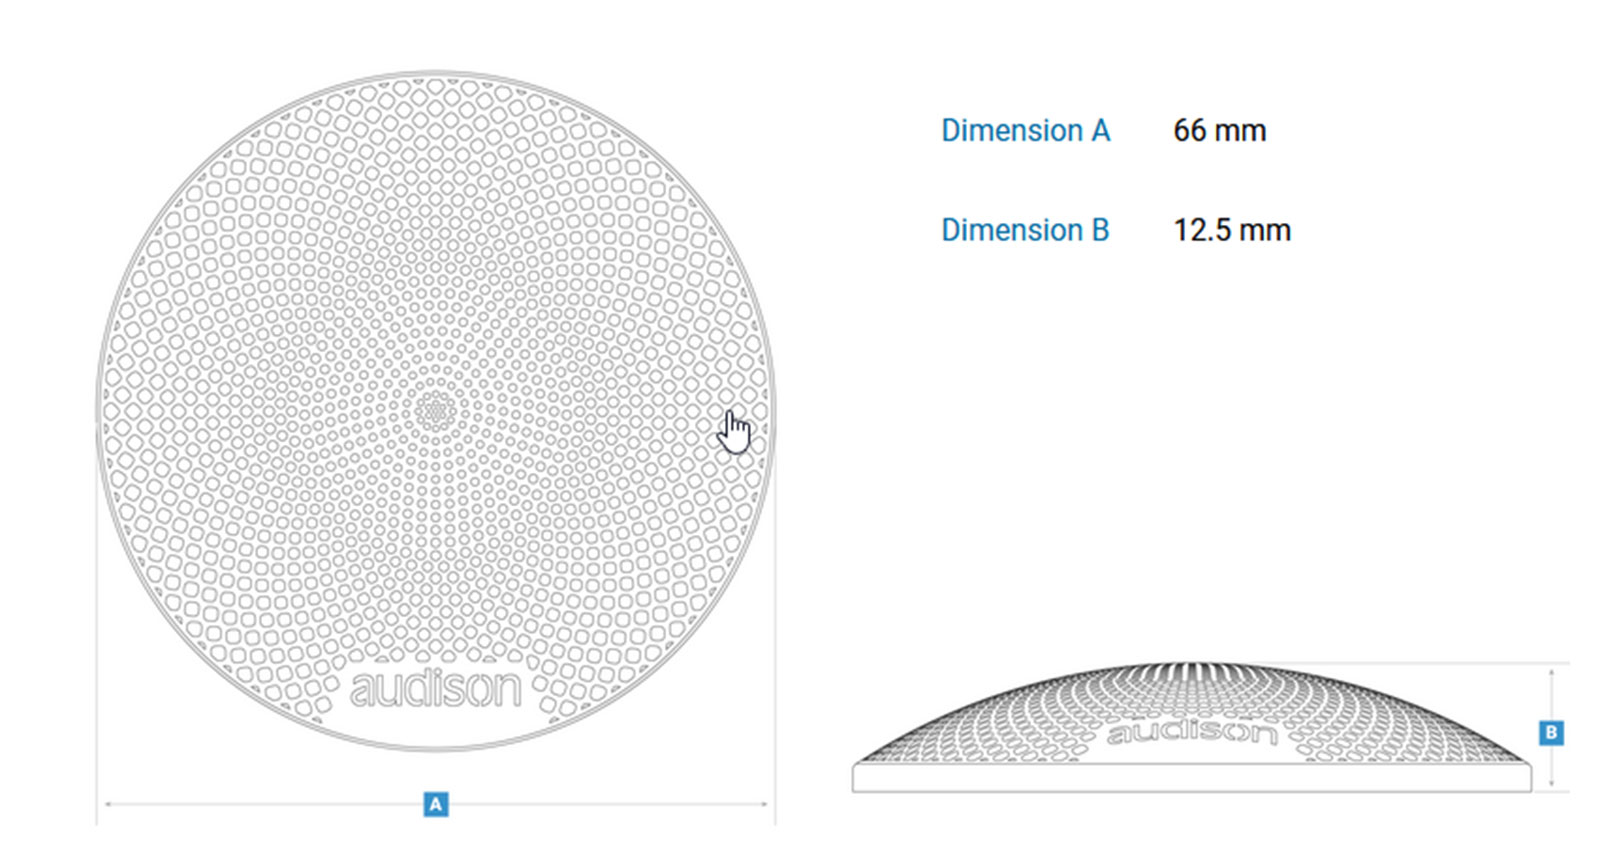Select the 66 mm value

[1219, 130]
